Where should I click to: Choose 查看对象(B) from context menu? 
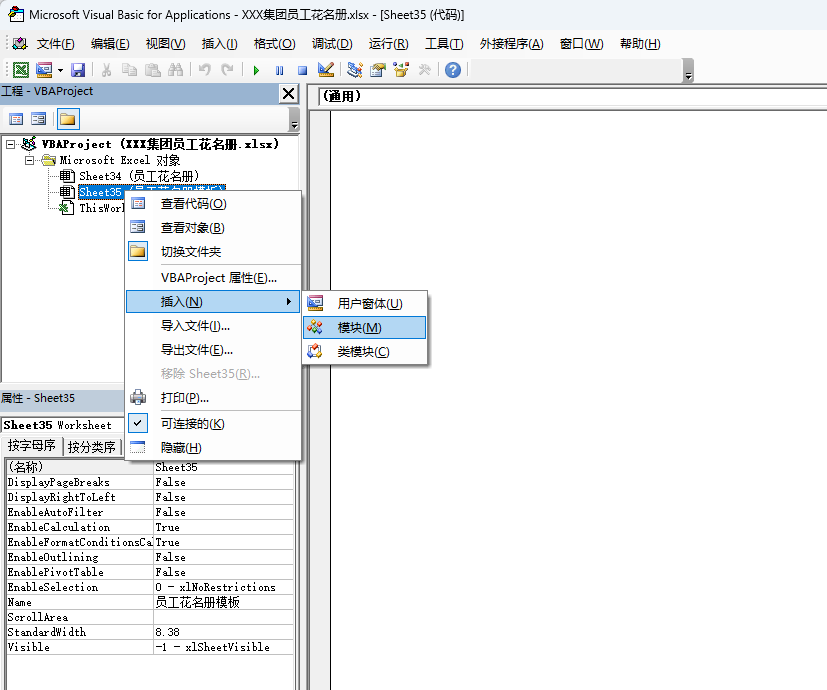click(x=214, y=228)
